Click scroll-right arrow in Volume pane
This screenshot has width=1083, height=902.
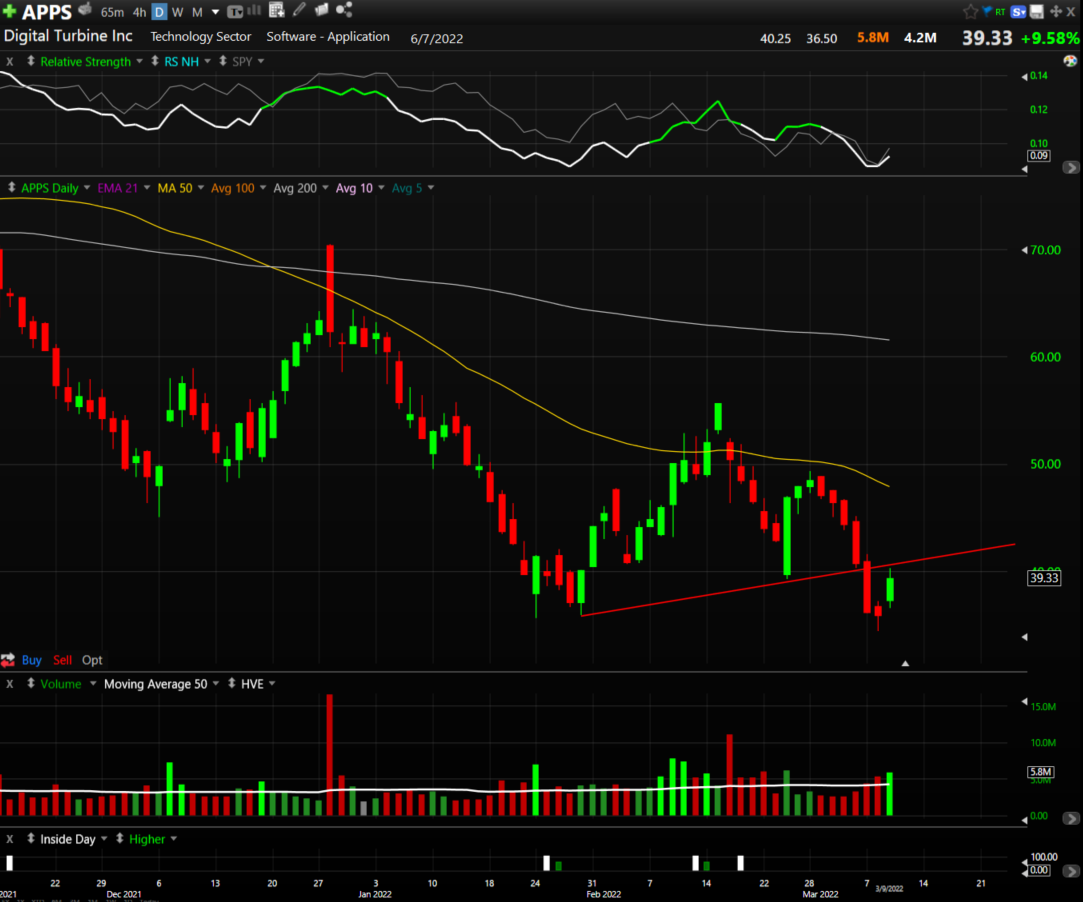[x=1071, y=818]
